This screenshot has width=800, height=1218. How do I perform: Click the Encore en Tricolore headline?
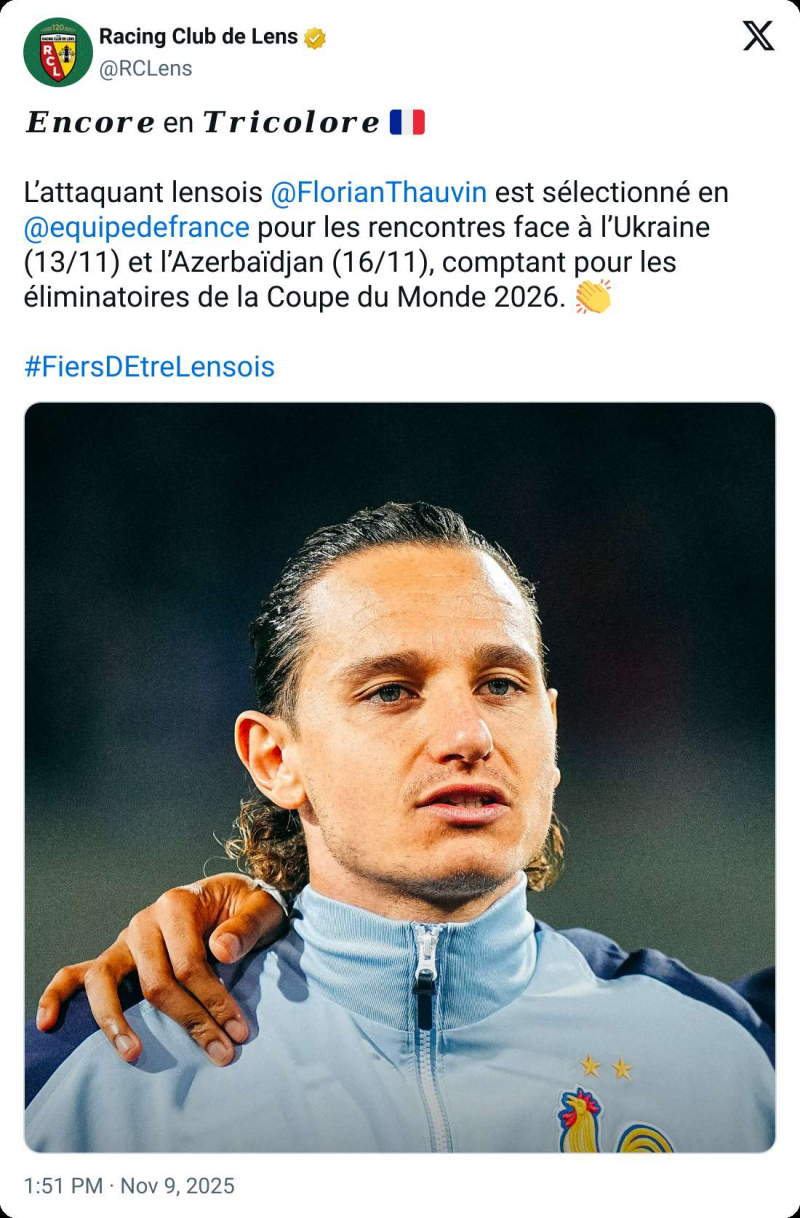[202, 122]
